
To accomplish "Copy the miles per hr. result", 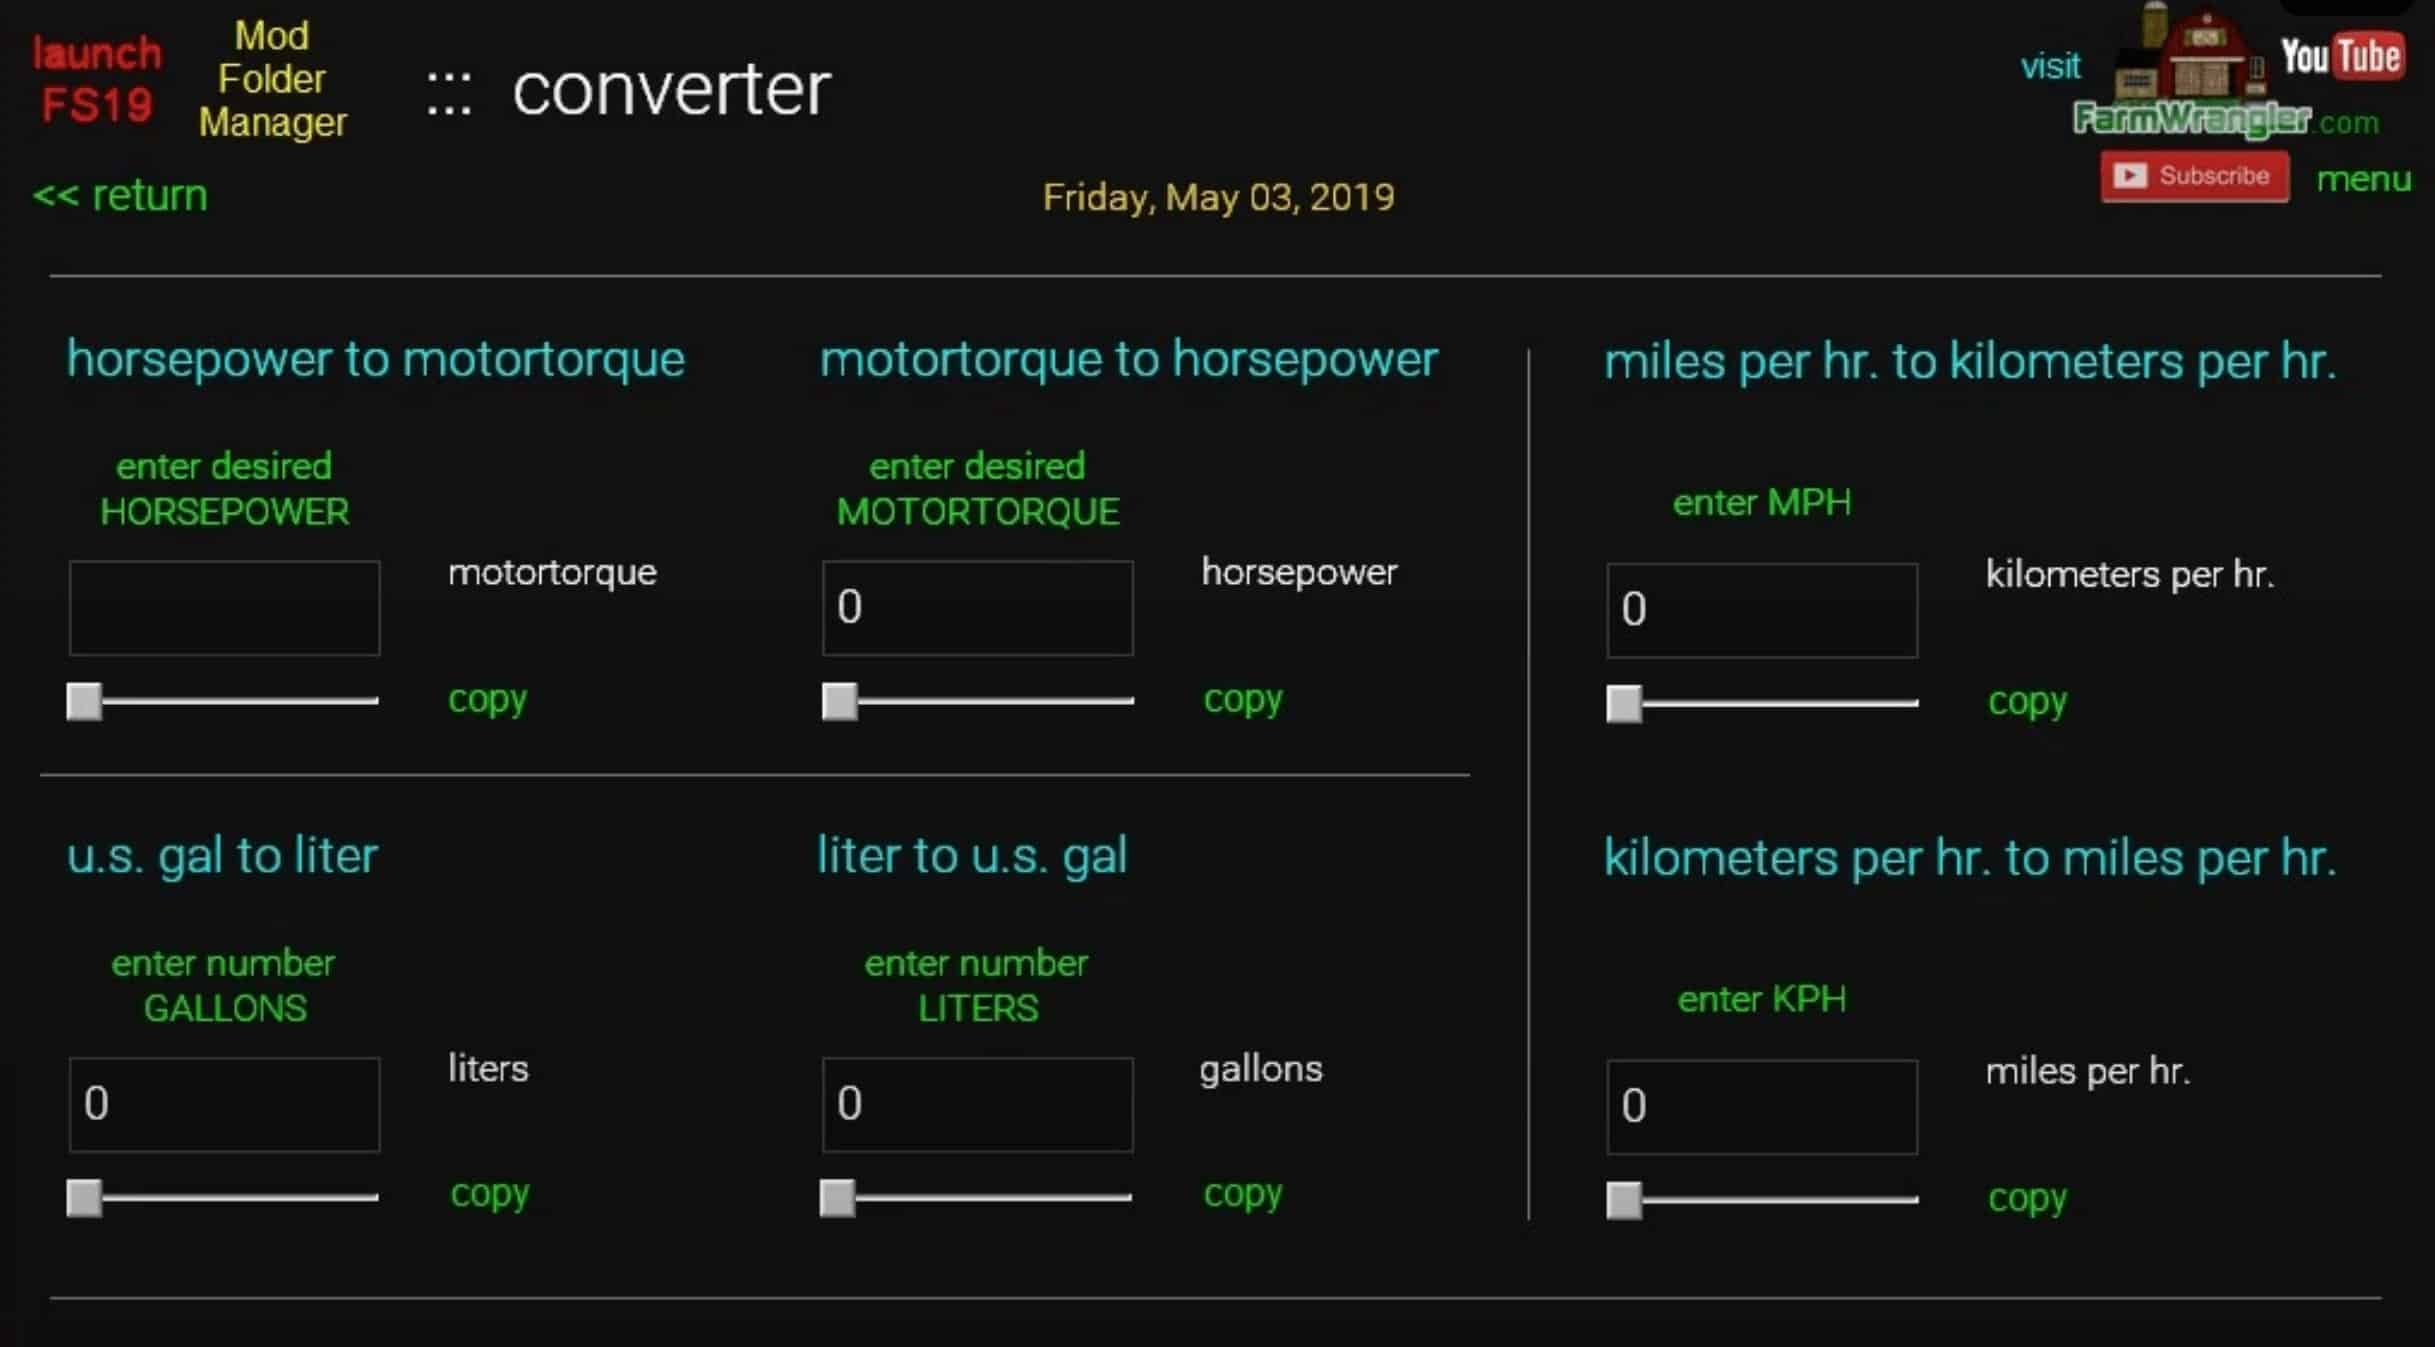I will click(2027, 1197).
